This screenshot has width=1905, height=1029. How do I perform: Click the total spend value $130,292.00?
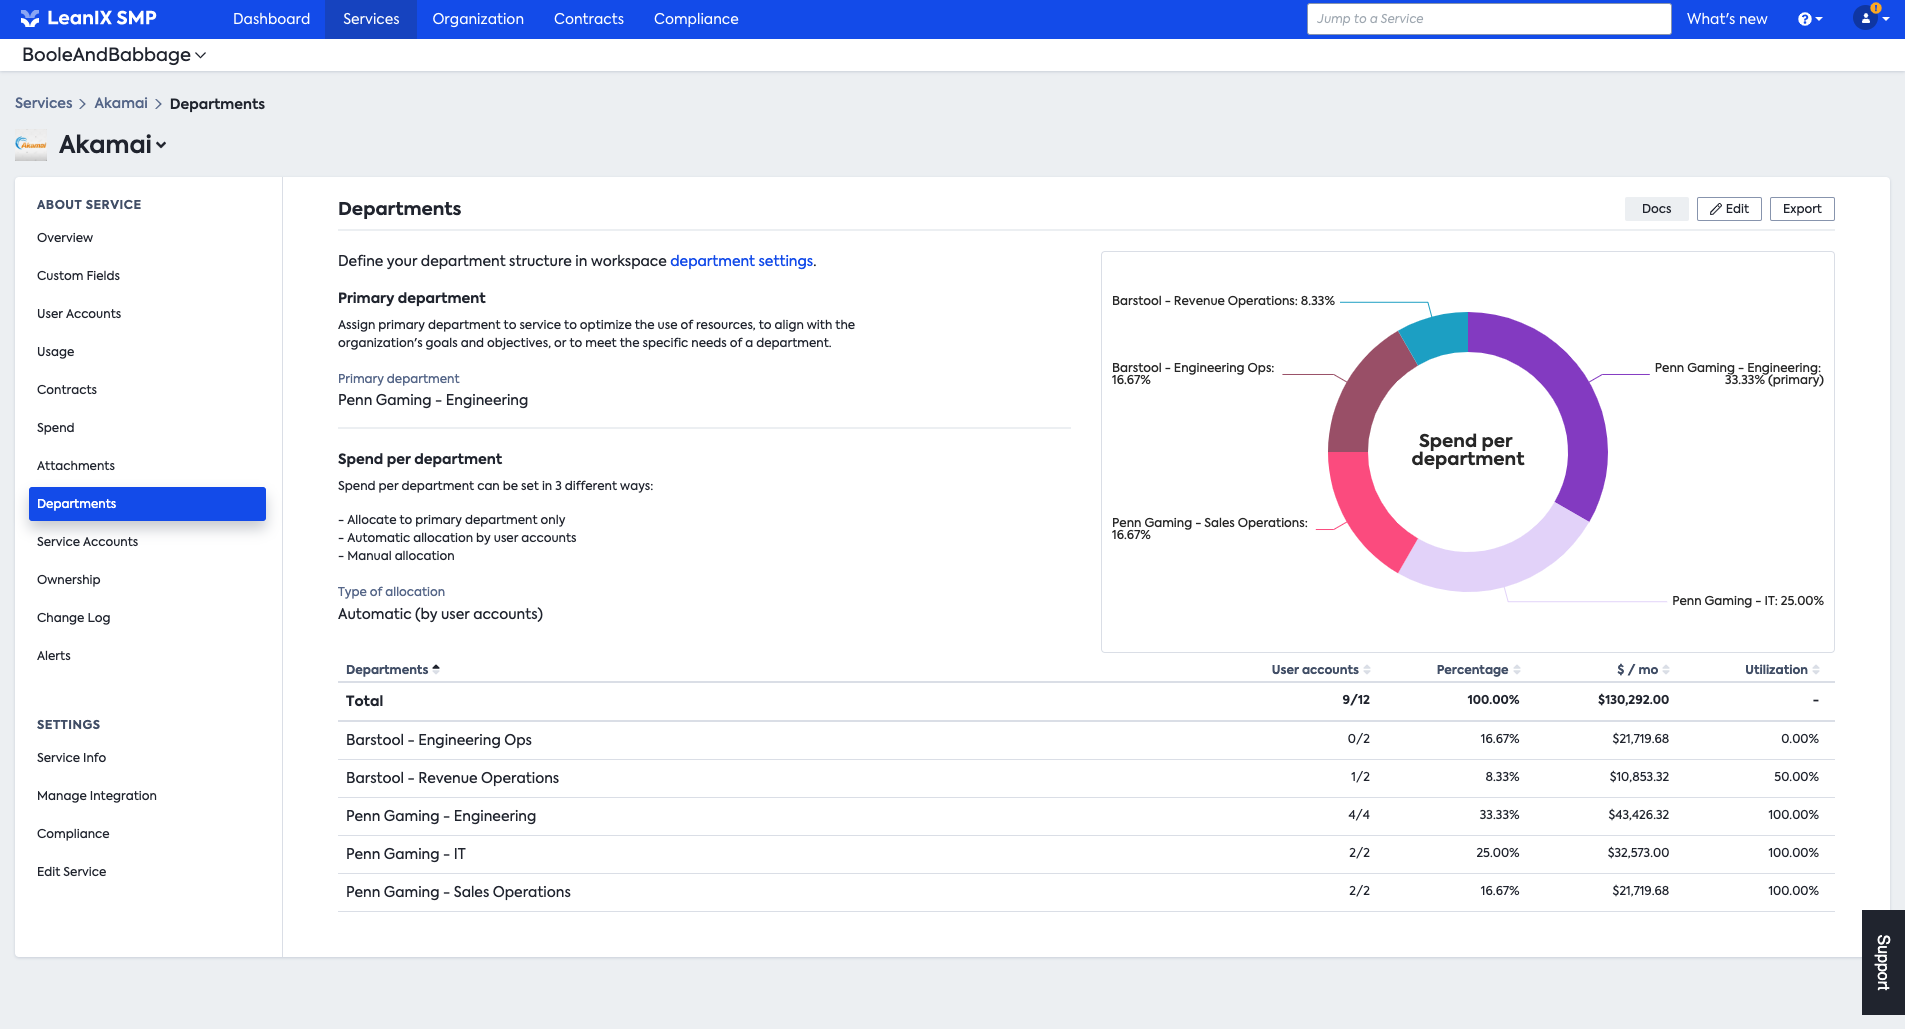pos(1633,700)
